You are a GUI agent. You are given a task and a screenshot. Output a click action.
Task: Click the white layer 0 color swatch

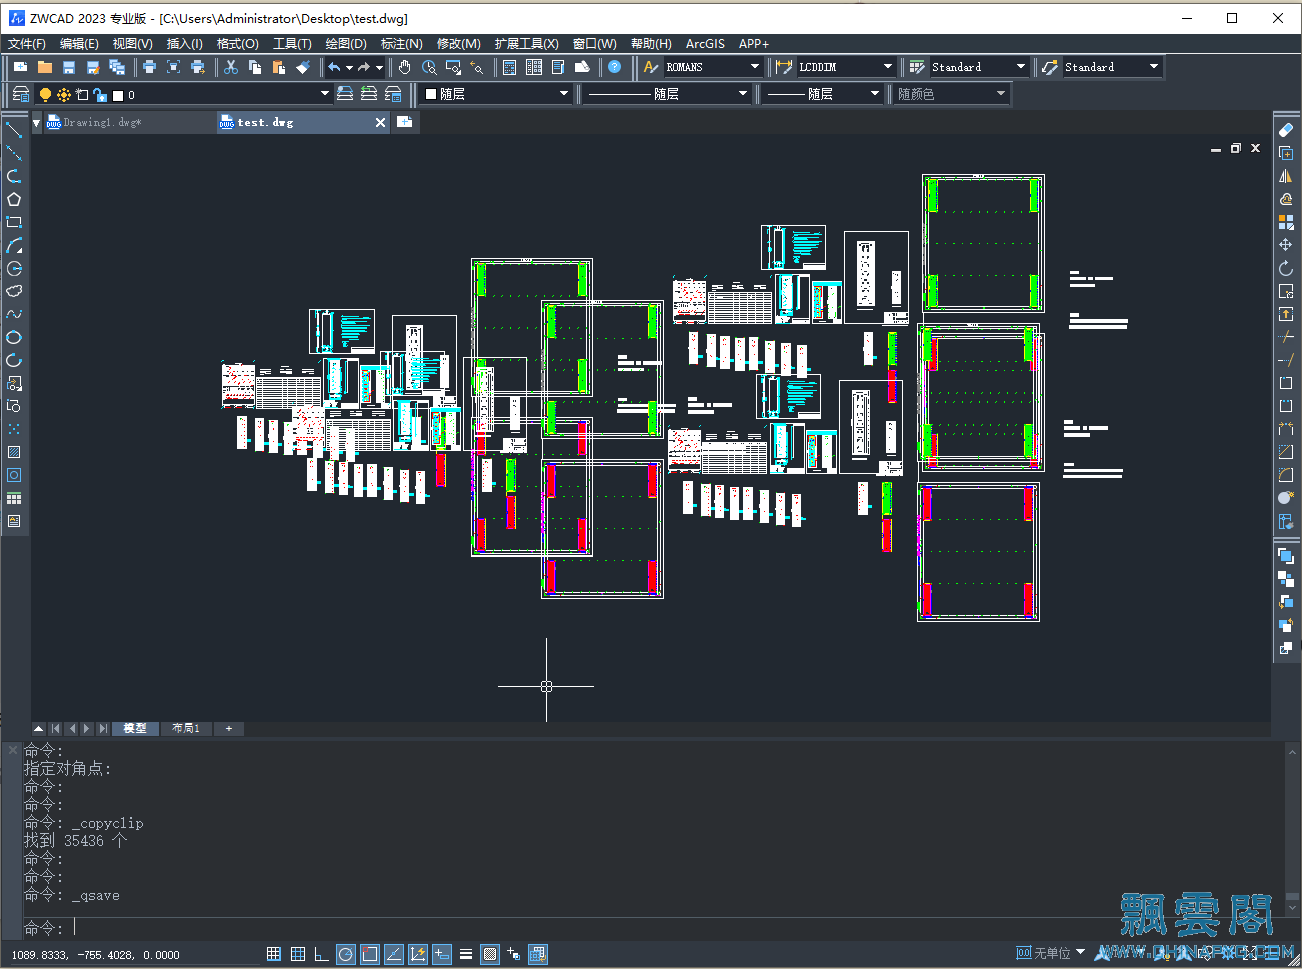[x=118, y=95]
